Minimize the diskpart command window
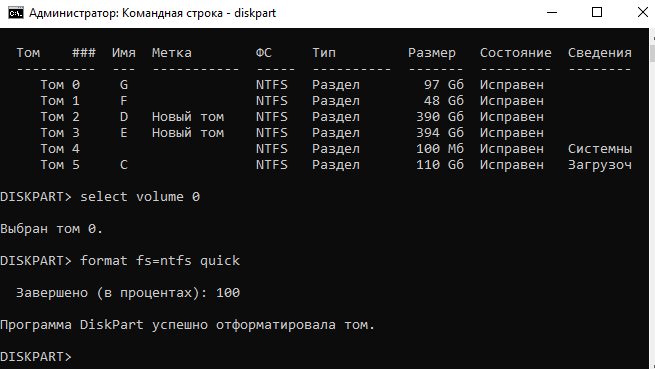The image size is (655, 369). [x=552, y=13]
